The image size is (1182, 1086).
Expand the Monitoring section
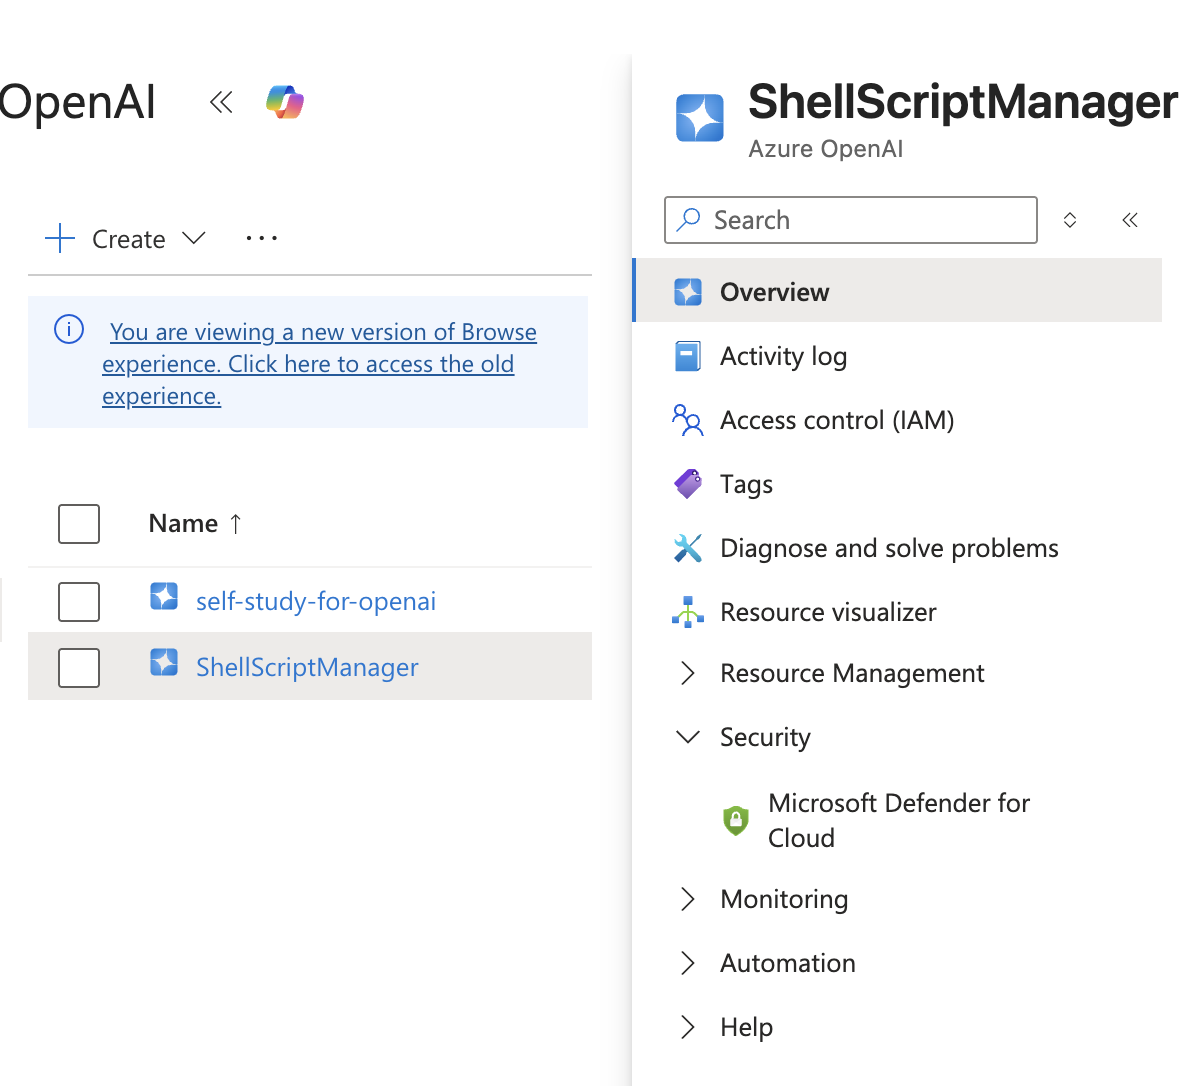coord(688,900)
